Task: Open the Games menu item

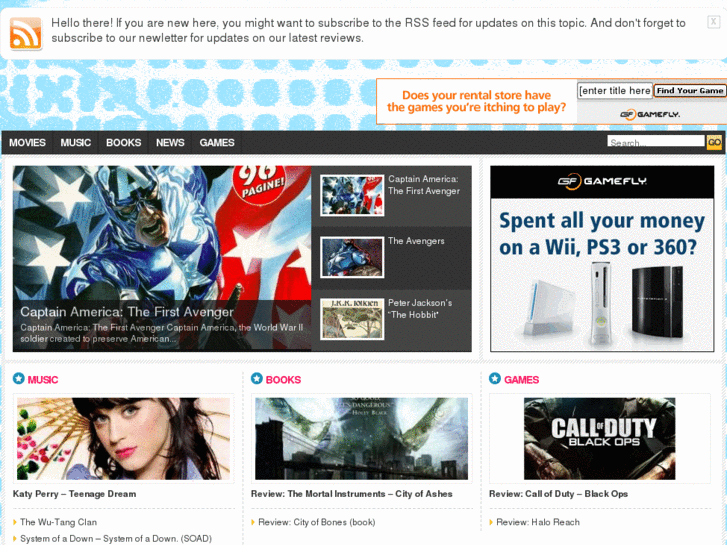Action: coord(217,142)
